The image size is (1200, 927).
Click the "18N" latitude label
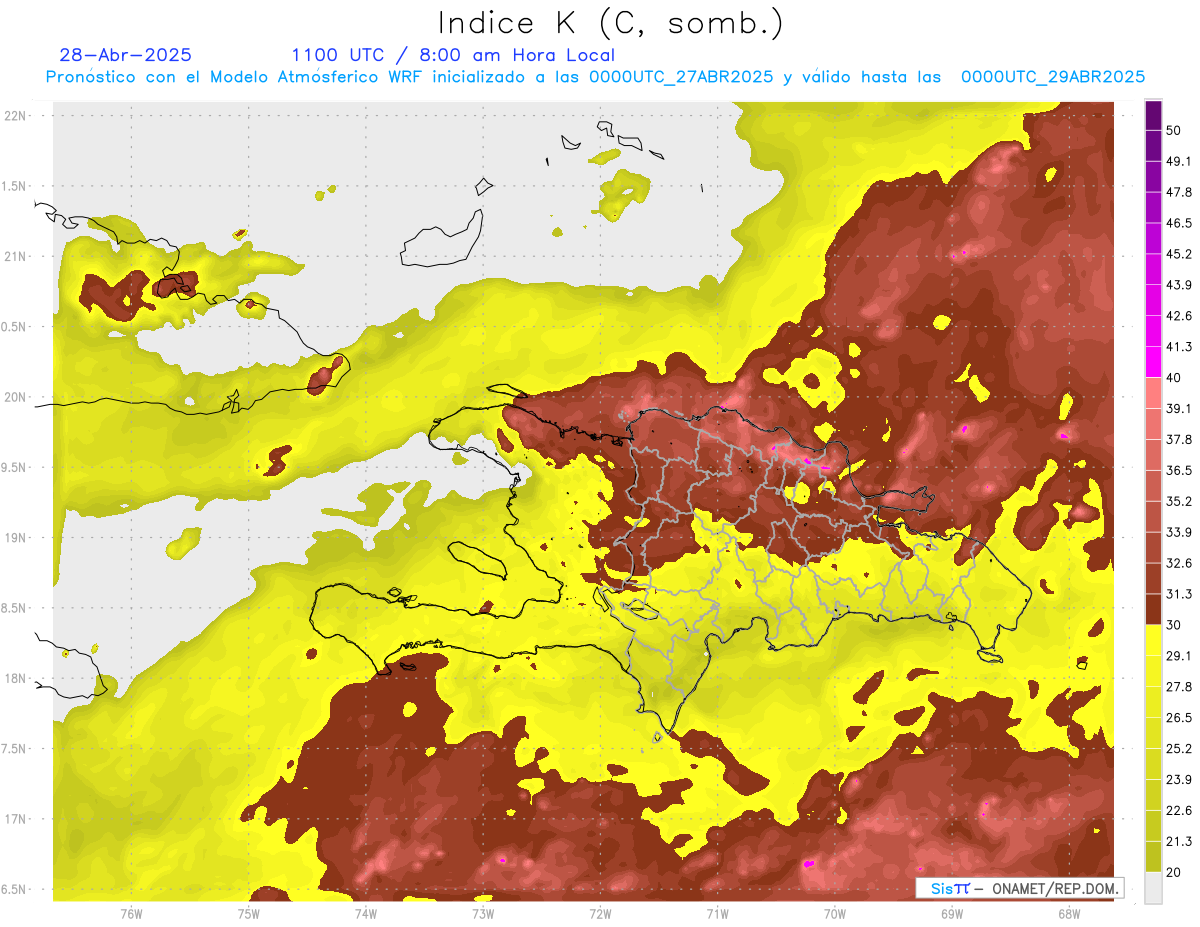click(x=17, y=679)
